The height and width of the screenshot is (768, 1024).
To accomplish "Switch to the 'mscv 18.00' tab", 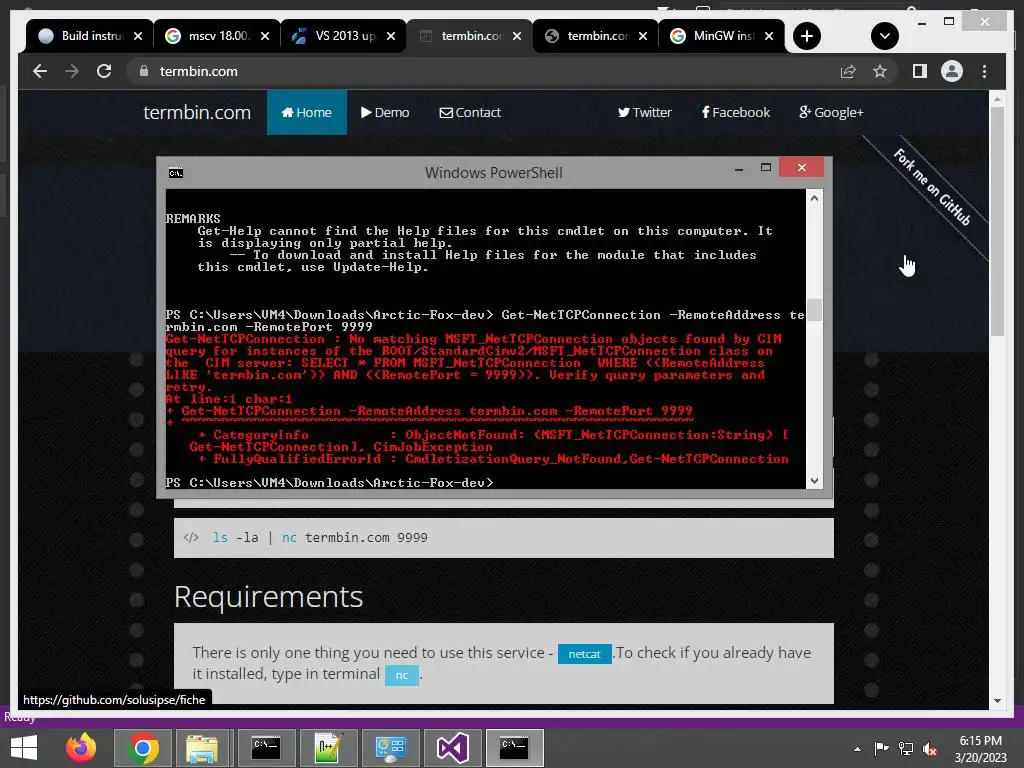I will point(209,36).
